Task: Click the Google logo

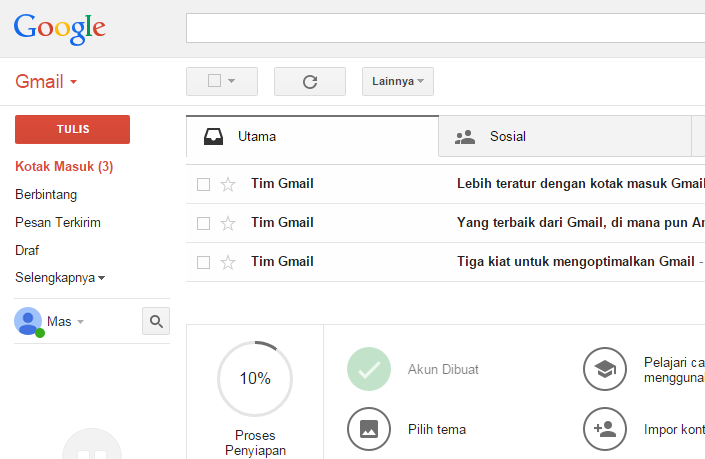Action: pos(59,29)
